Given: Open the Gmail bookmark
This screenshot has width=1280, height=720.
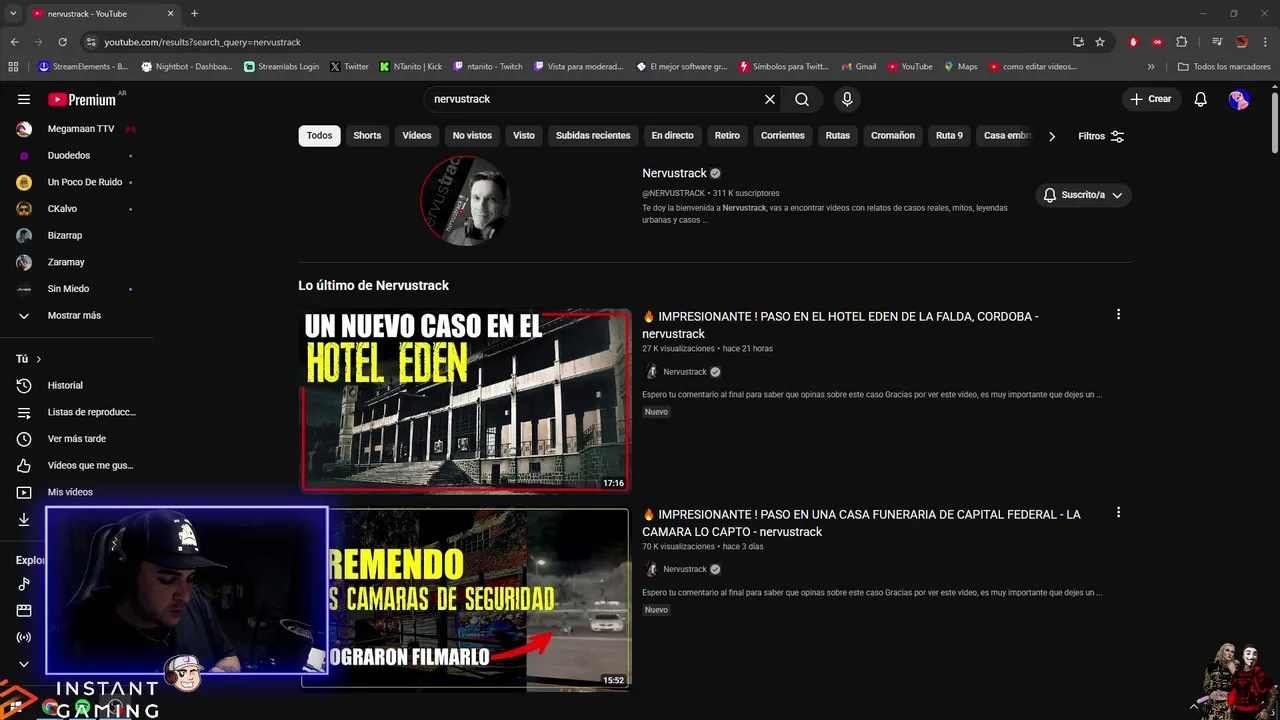Looking at the screenshot, I should [x=858, y=67].
